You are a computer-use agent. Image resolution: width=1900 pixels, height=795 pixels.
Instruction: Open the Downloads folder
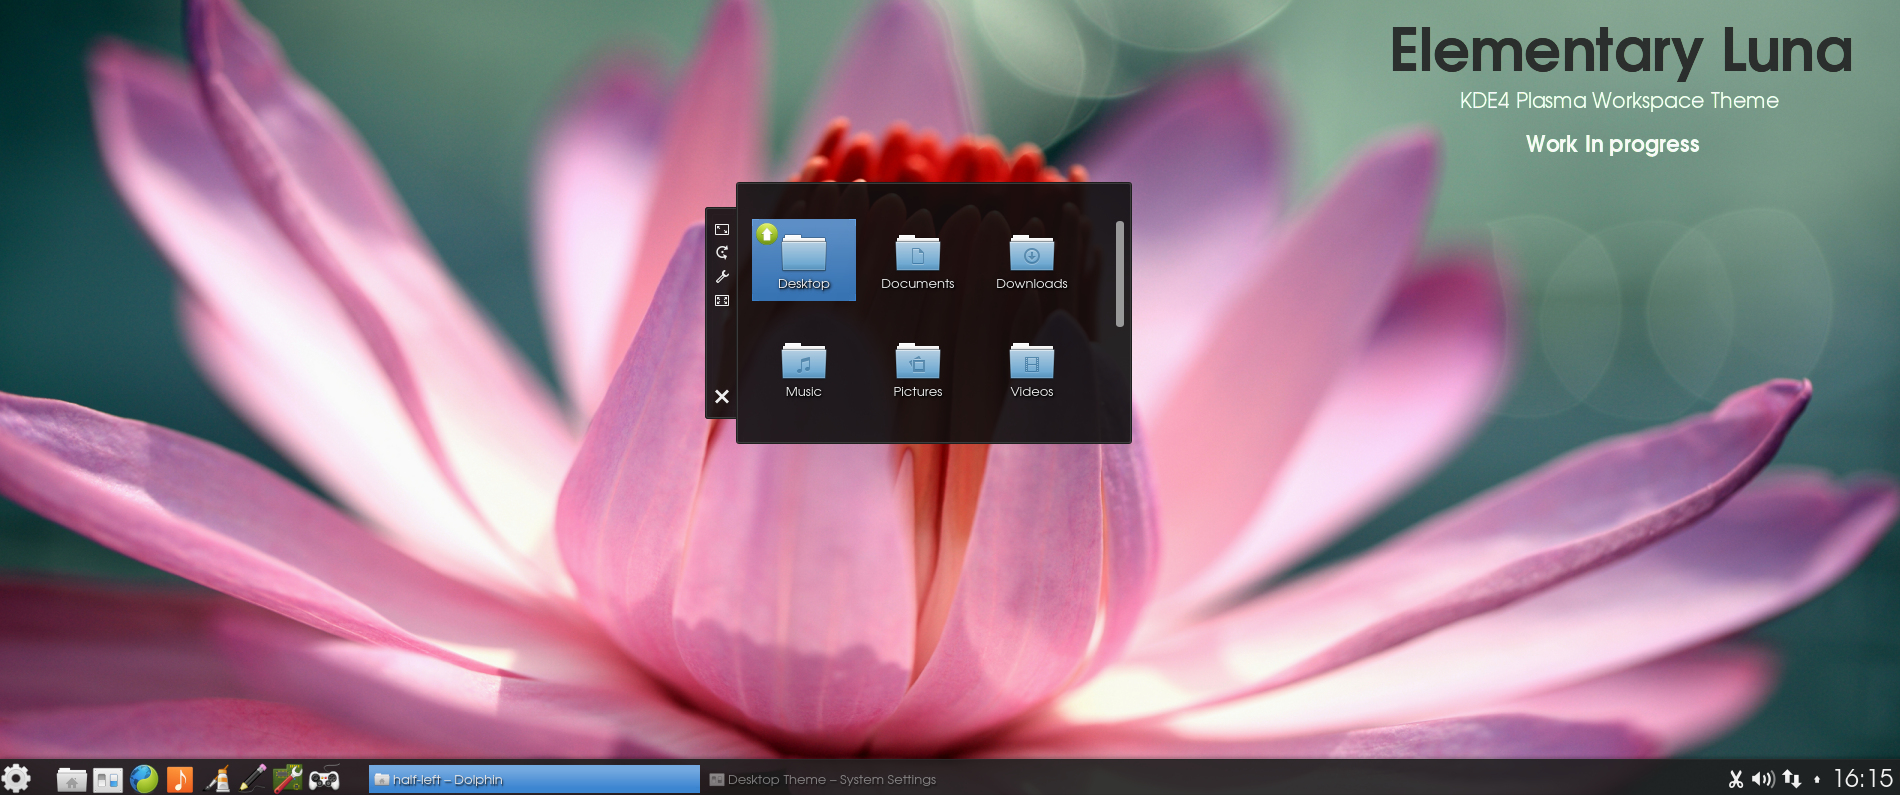tap(1032, 262)
